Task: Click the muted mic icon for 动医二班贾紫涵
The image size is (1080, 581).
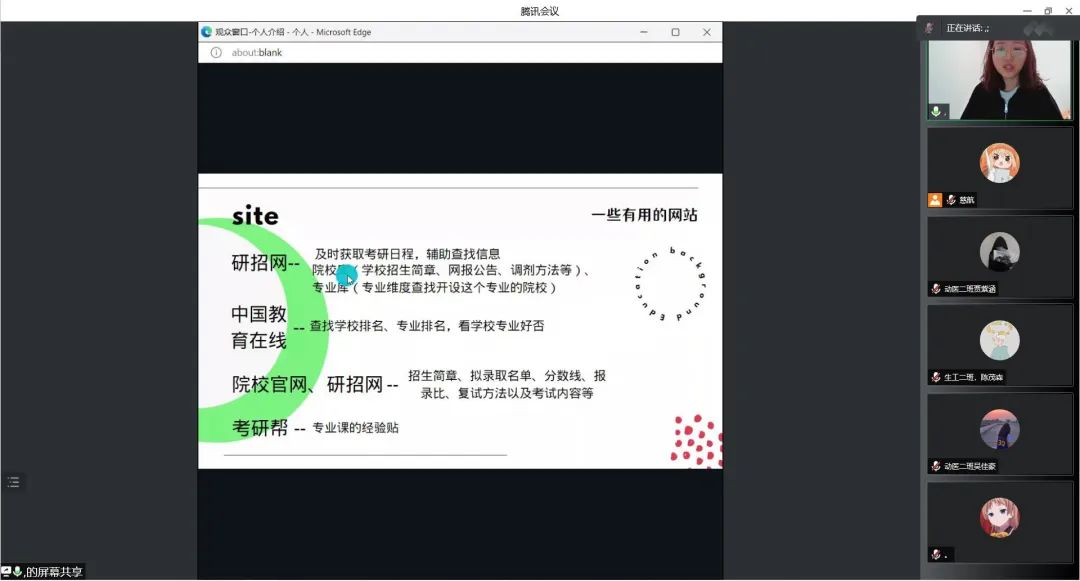Action: 936,289
